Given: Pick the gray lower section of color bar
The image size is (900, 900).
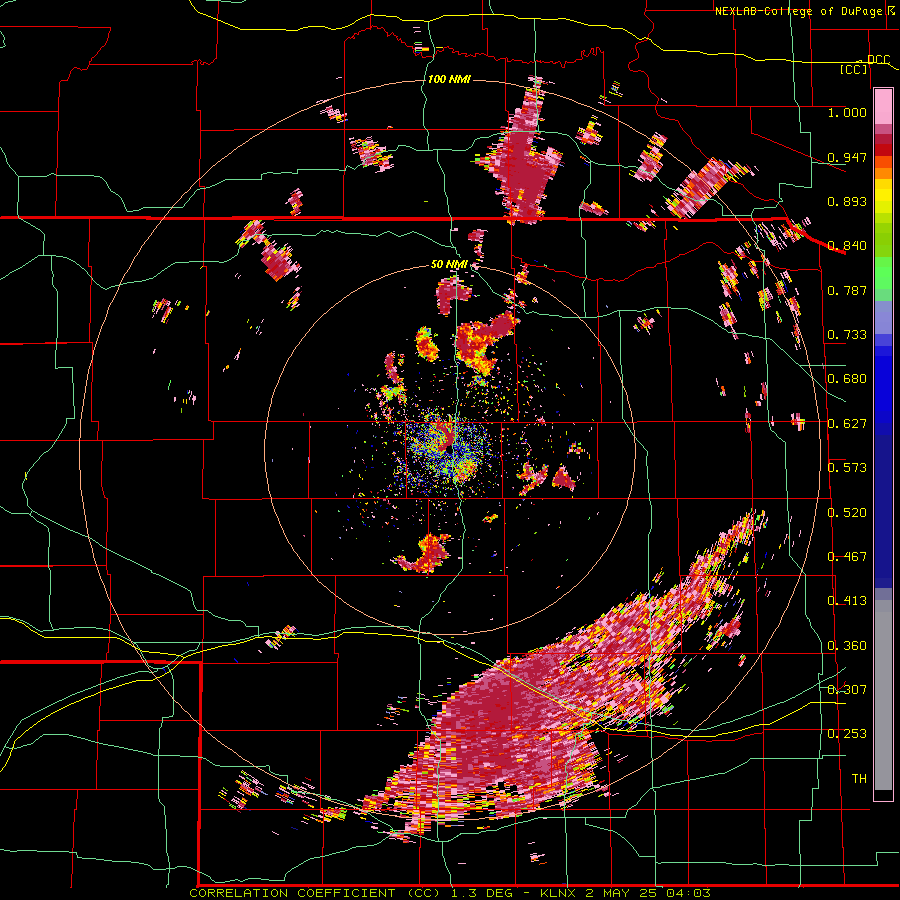Looking at the screenshot, I should (x=883, y=695).
